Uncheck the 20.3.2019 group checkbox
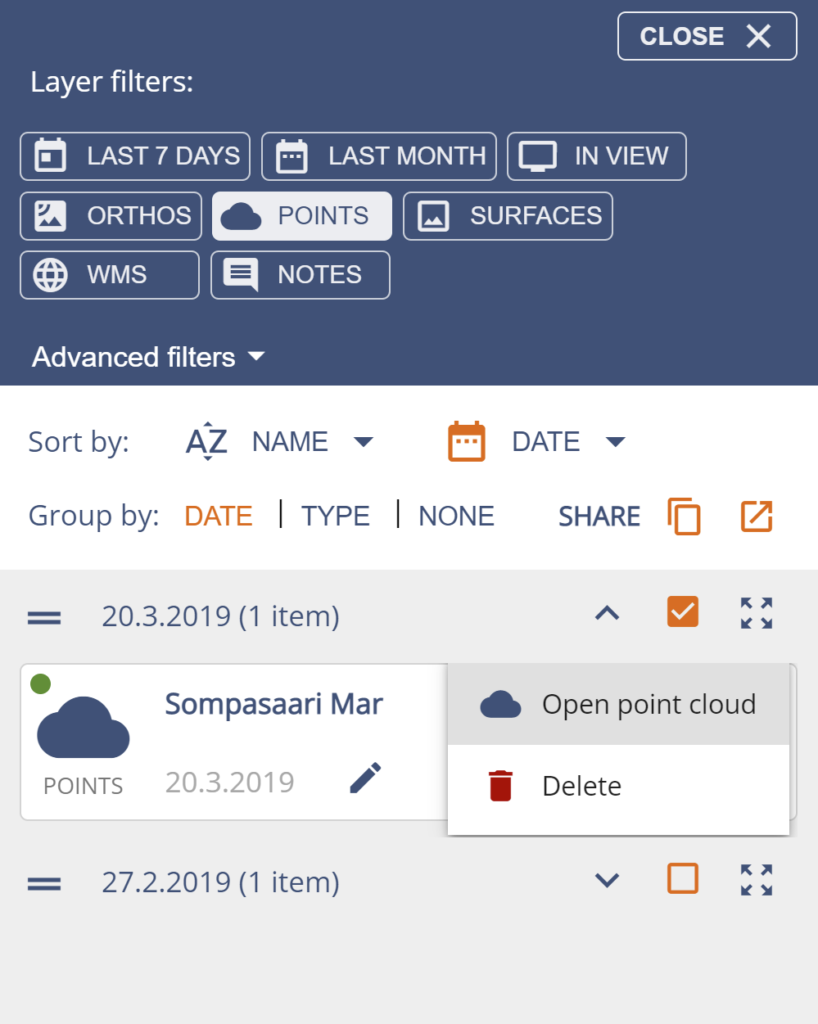The width and height of the screenshot is (818, 1024). pyautogui.click(x=683, y=612)
